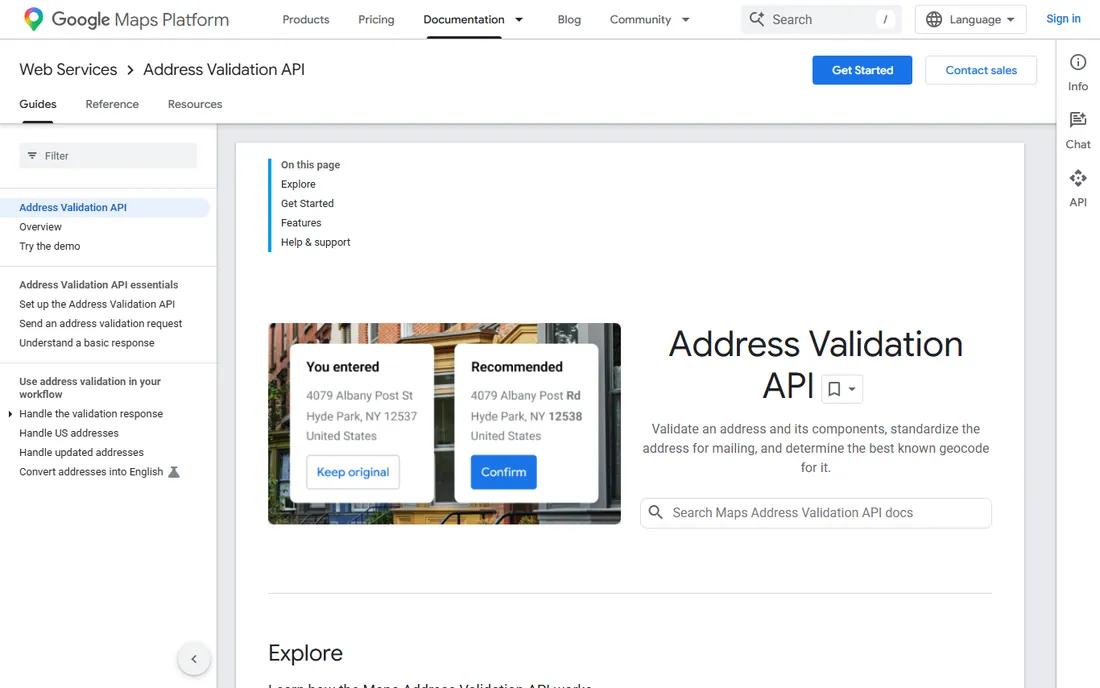Open Understand a basic response
Viewport: 1100px width, 688px height.
(87, 343)
